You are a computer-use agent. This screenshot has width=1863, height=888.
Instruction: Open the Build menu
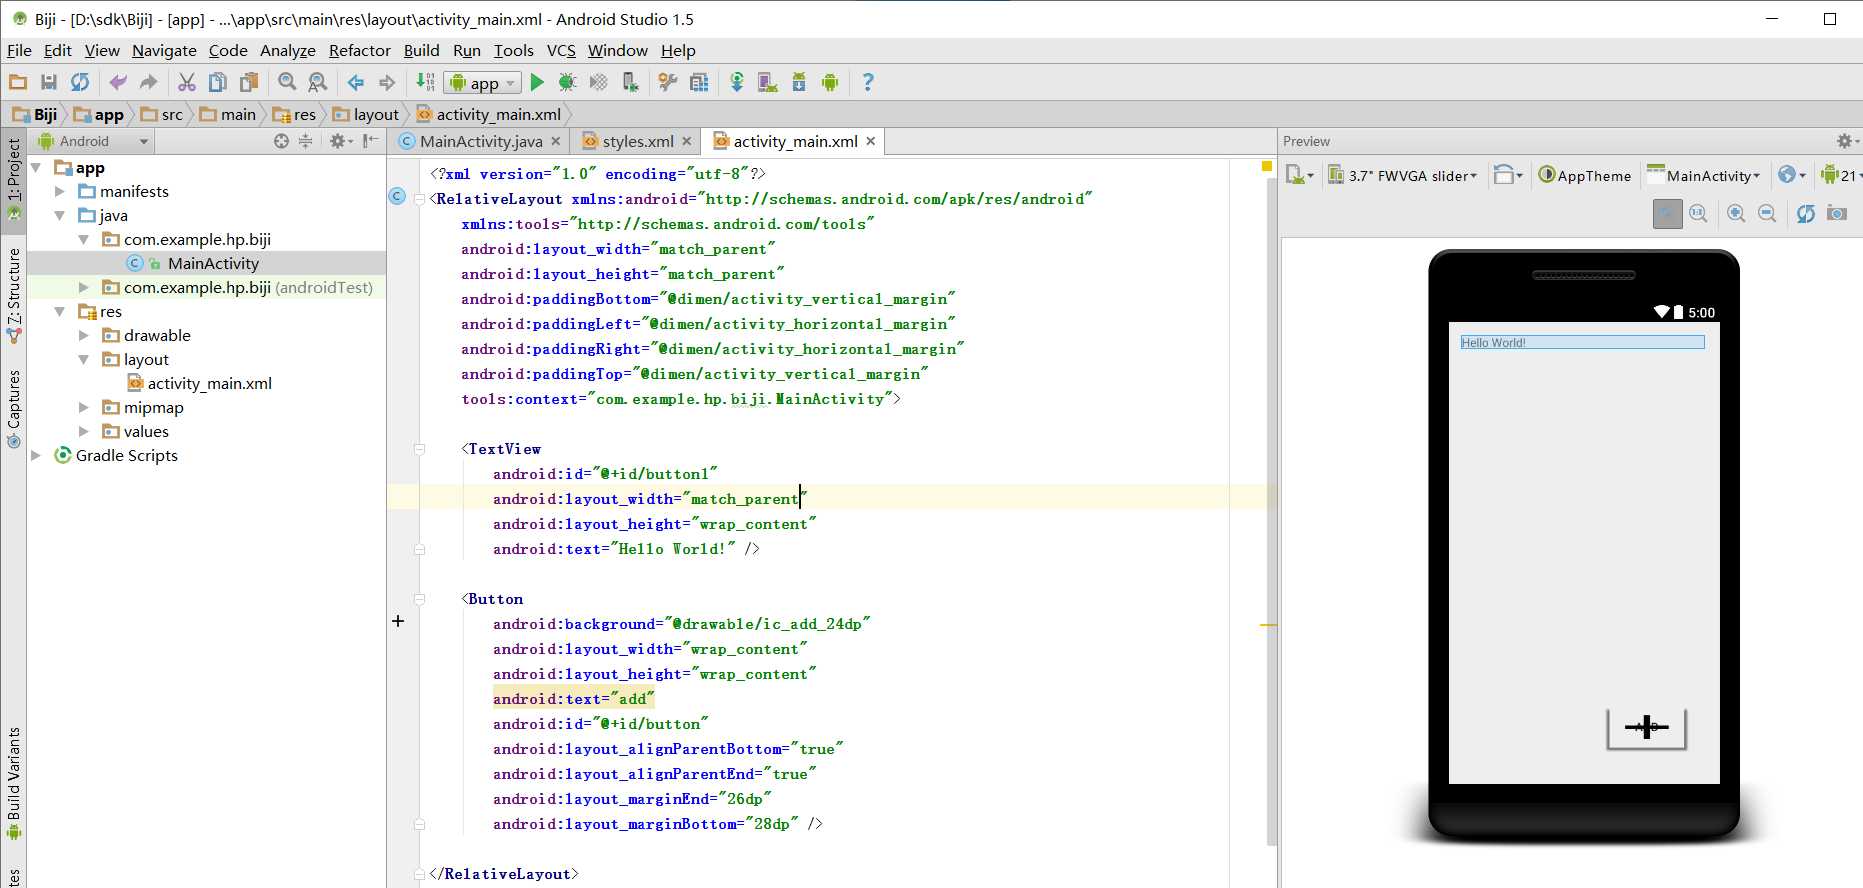421,50
